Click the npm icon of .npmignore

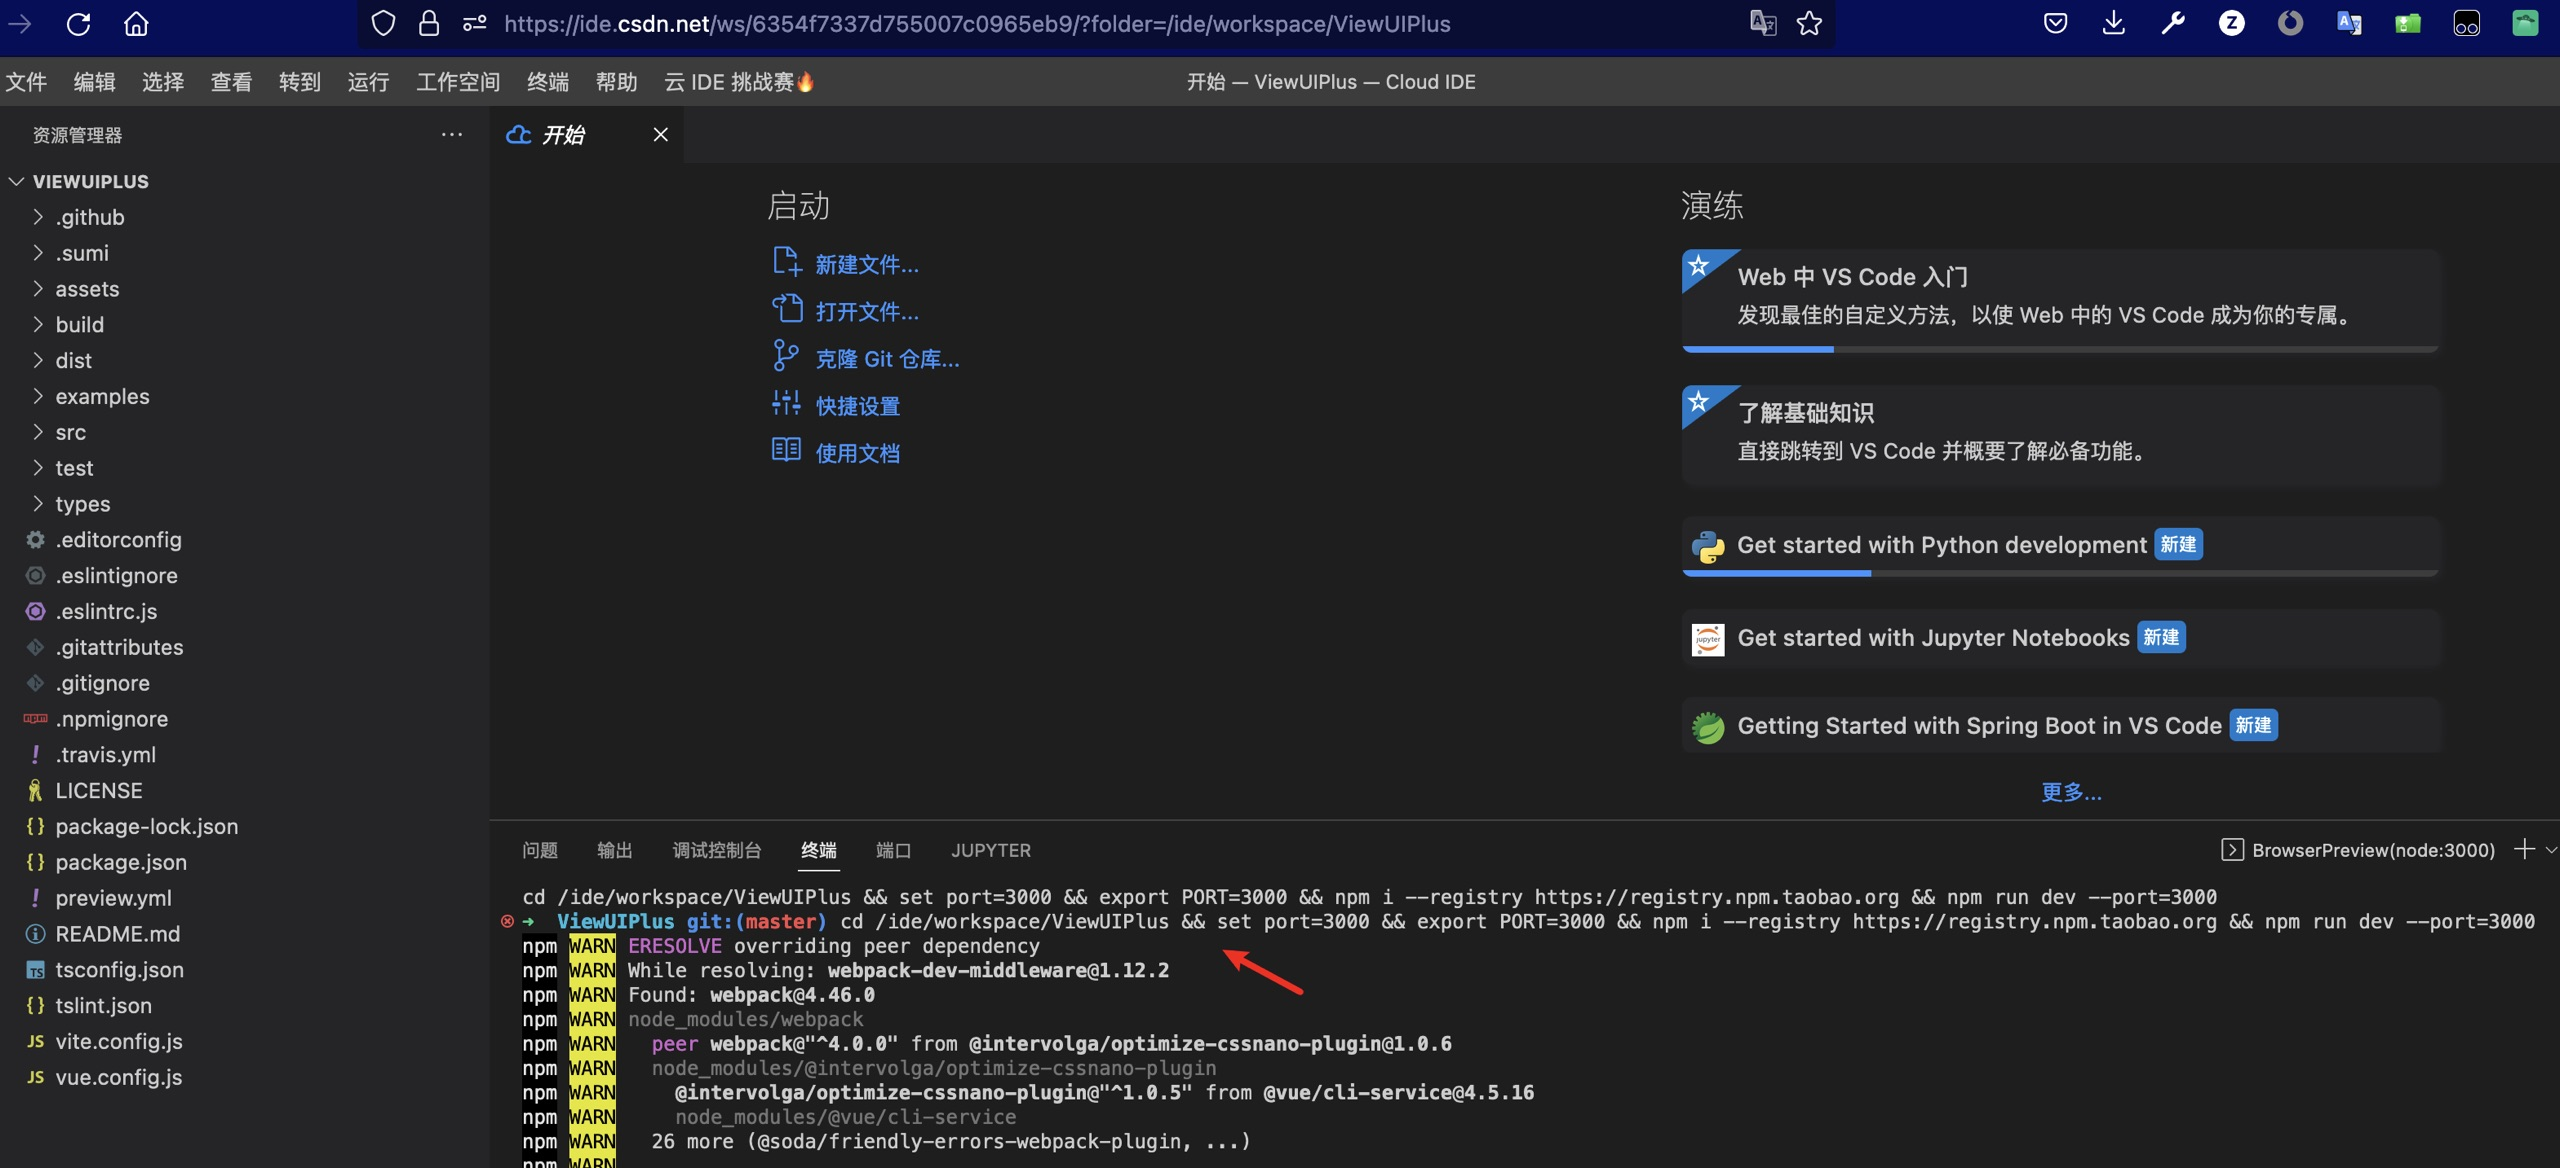pyautogui.click(x=35, y=719)
